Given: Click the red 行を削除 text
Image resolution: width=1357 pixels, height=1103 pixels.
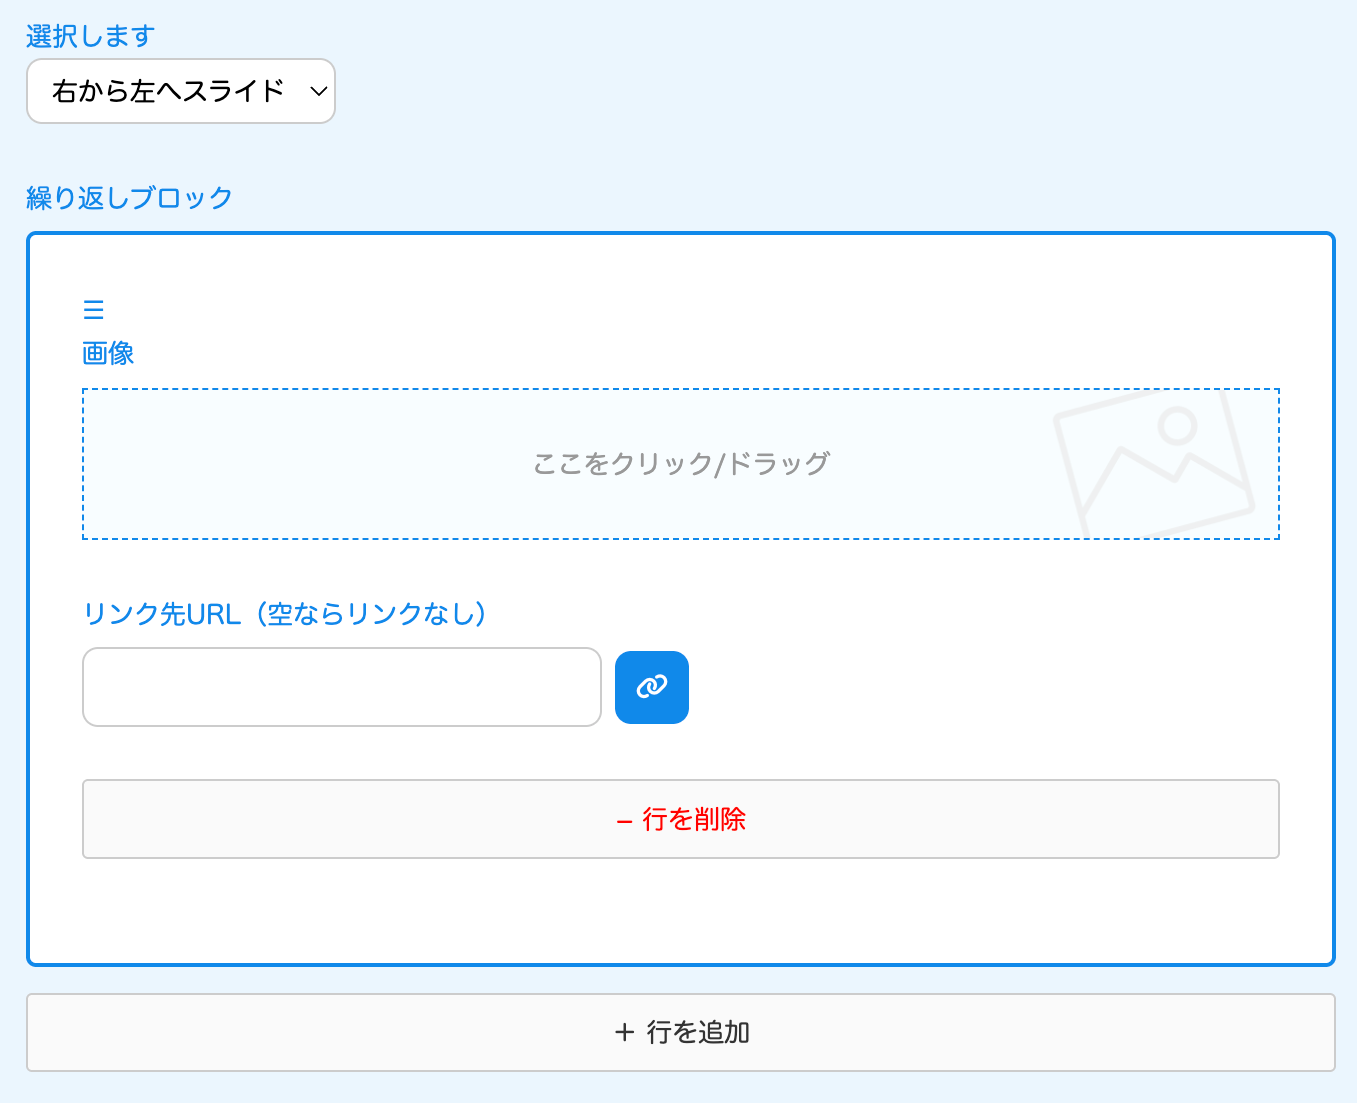Looking at the screenshot, I should point(694,820).
